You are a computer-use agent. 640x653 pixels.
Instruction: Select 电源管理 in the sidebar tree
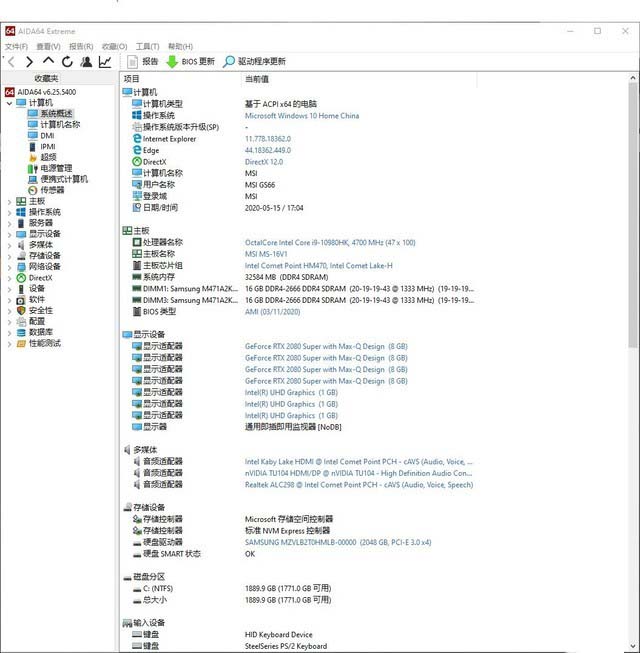(56, 168)
